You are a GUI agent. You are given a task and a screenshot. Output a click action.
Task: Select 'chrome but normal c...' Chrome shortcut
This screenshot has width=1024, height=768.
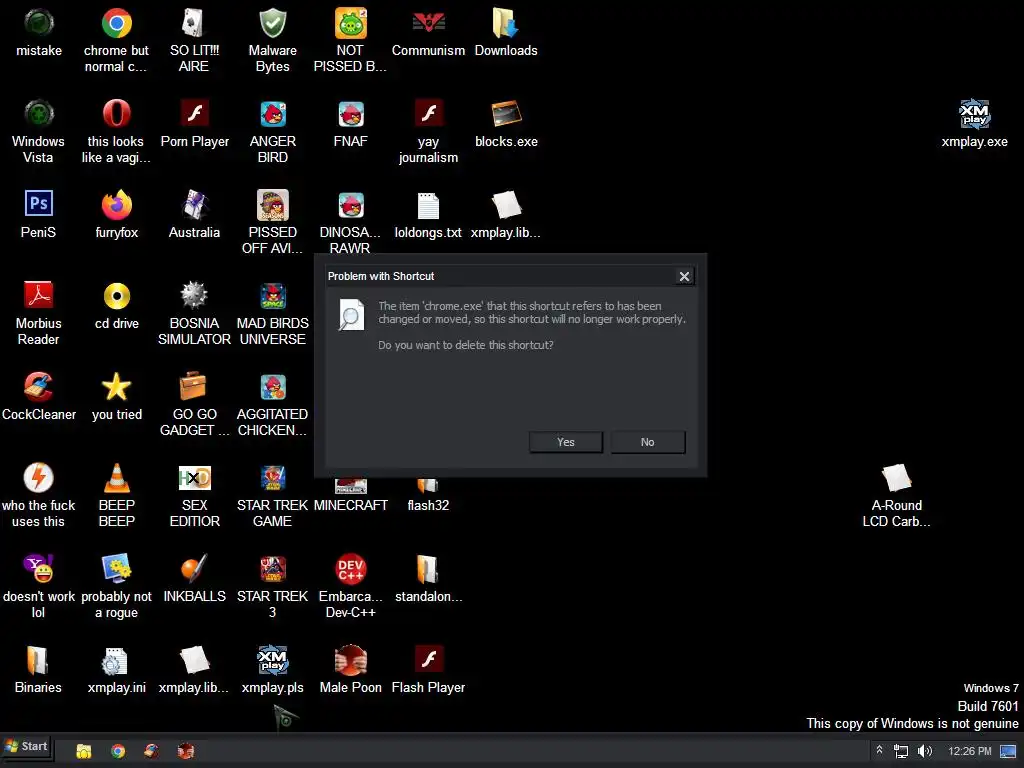(x=116, y=40)
